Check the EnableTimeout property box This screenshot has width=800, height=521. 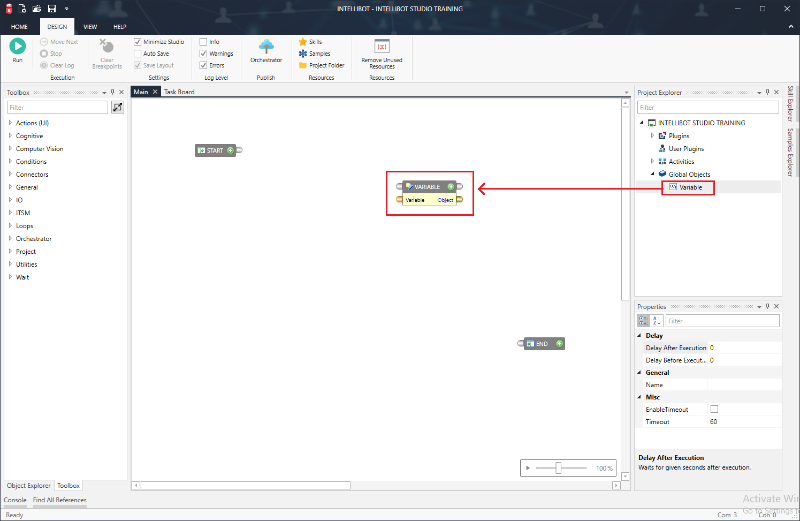[x=714, y=409]
